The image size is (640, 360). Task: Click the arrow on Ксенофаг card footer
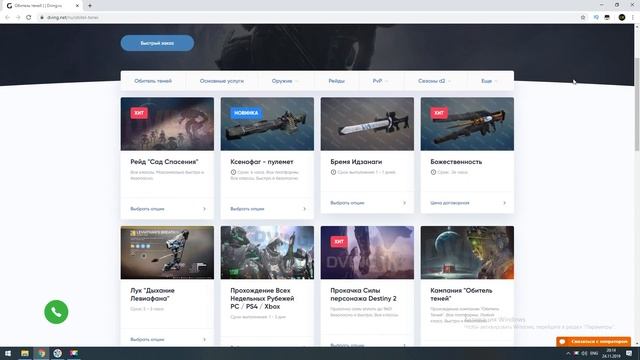[x=304, y=209]
